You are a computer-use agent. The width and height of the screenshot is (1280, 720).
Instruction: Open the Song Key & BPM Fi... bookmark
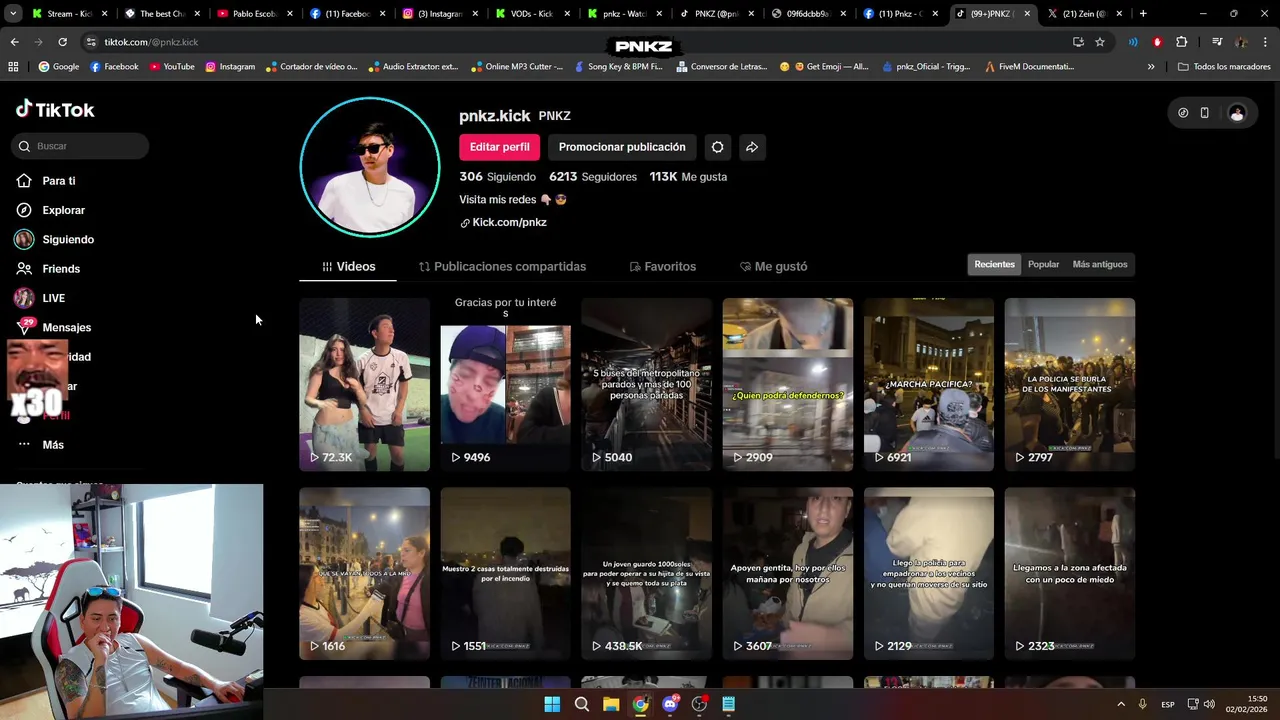coord(618,67)
